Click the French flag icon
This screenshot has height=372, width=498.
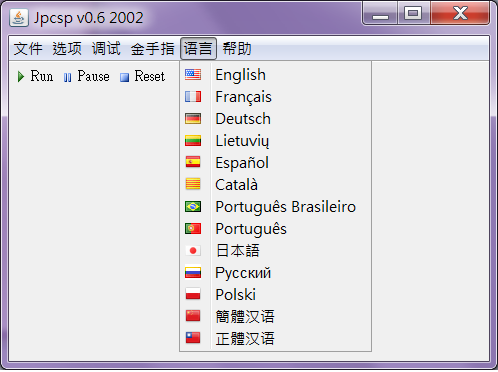coord(193,97)
